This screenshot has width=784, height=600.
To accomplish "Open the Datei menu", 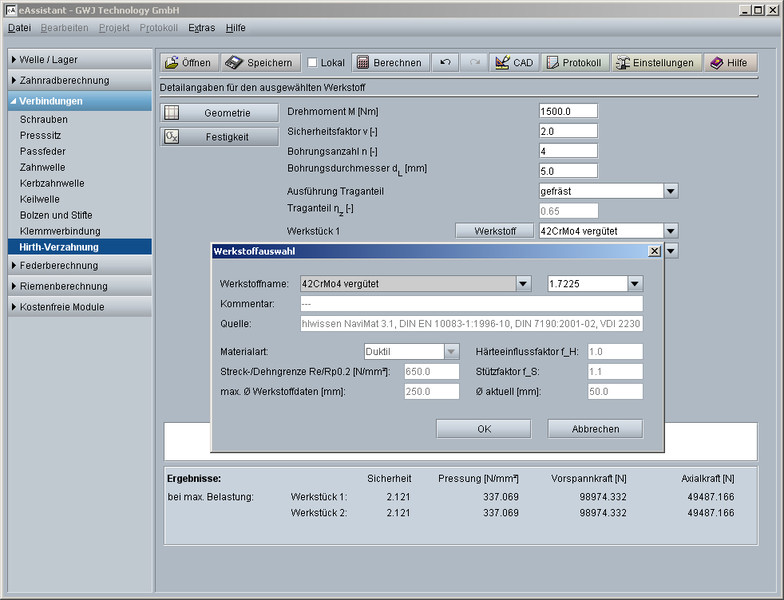I will [x=20, y=28].
